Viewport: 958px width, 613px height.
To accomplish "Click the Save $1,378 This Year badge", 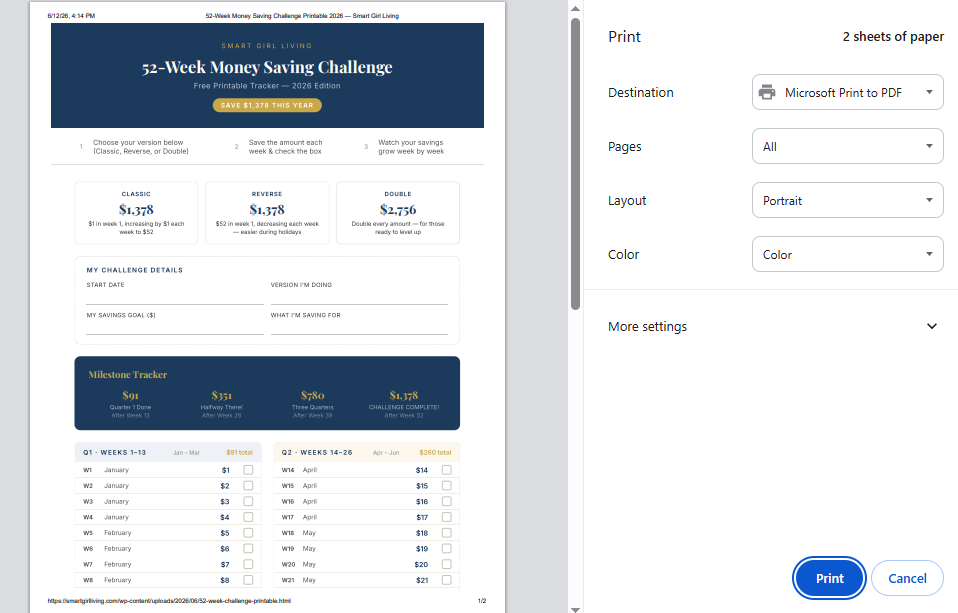I will 267,105.
